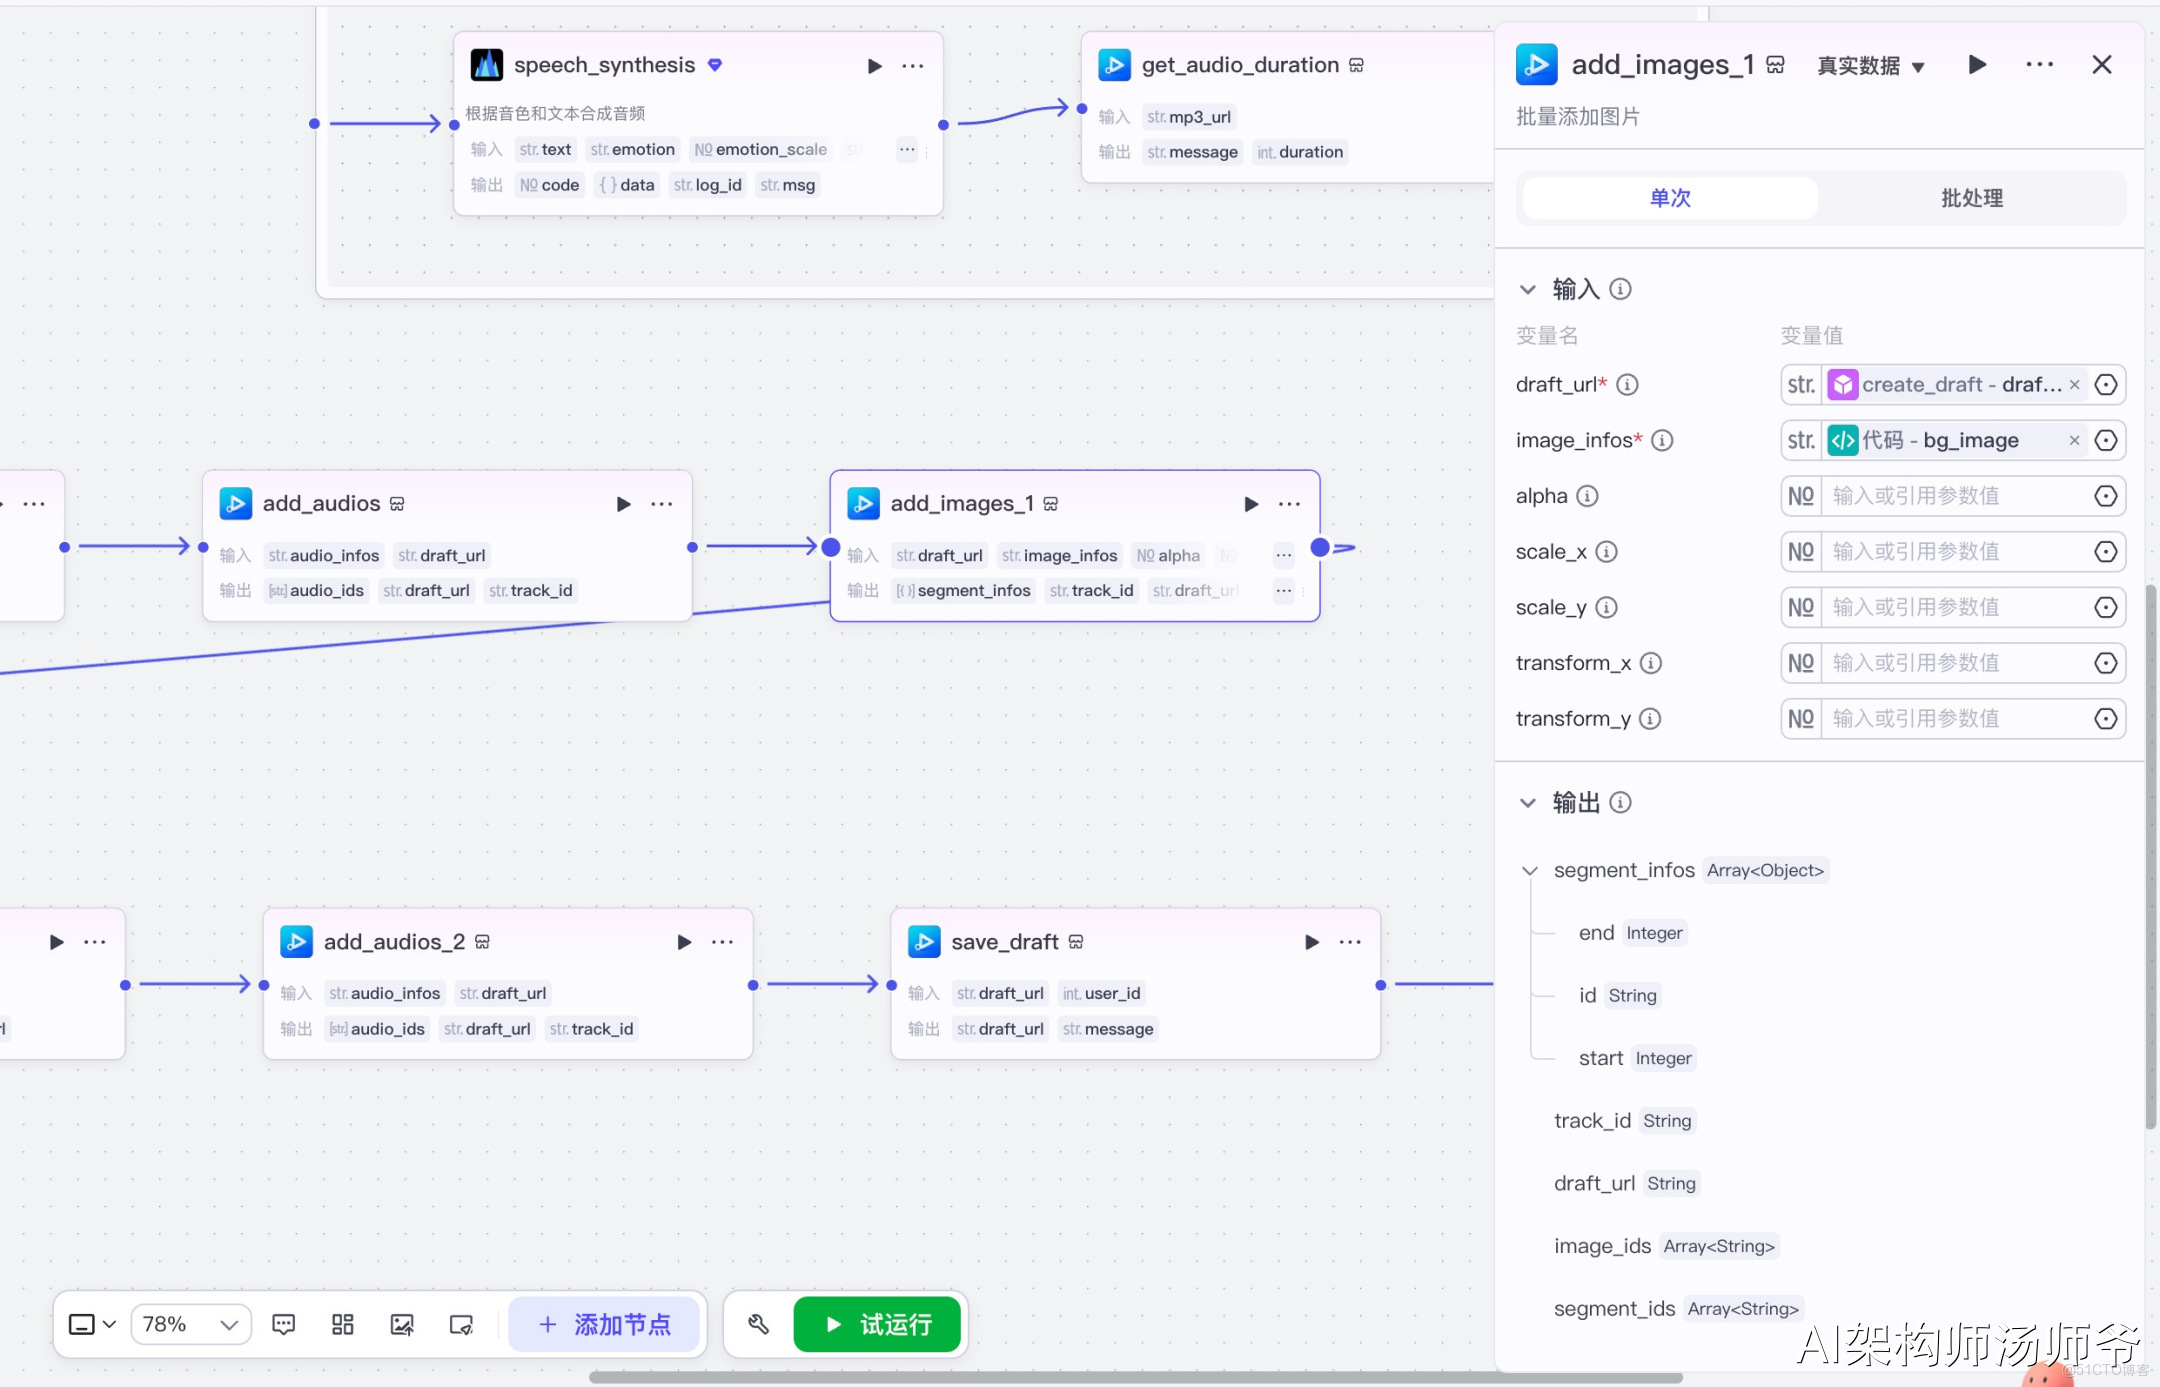
Task: Remove the bg_image reference from image_infos
Action: [x=2074, y=441]
